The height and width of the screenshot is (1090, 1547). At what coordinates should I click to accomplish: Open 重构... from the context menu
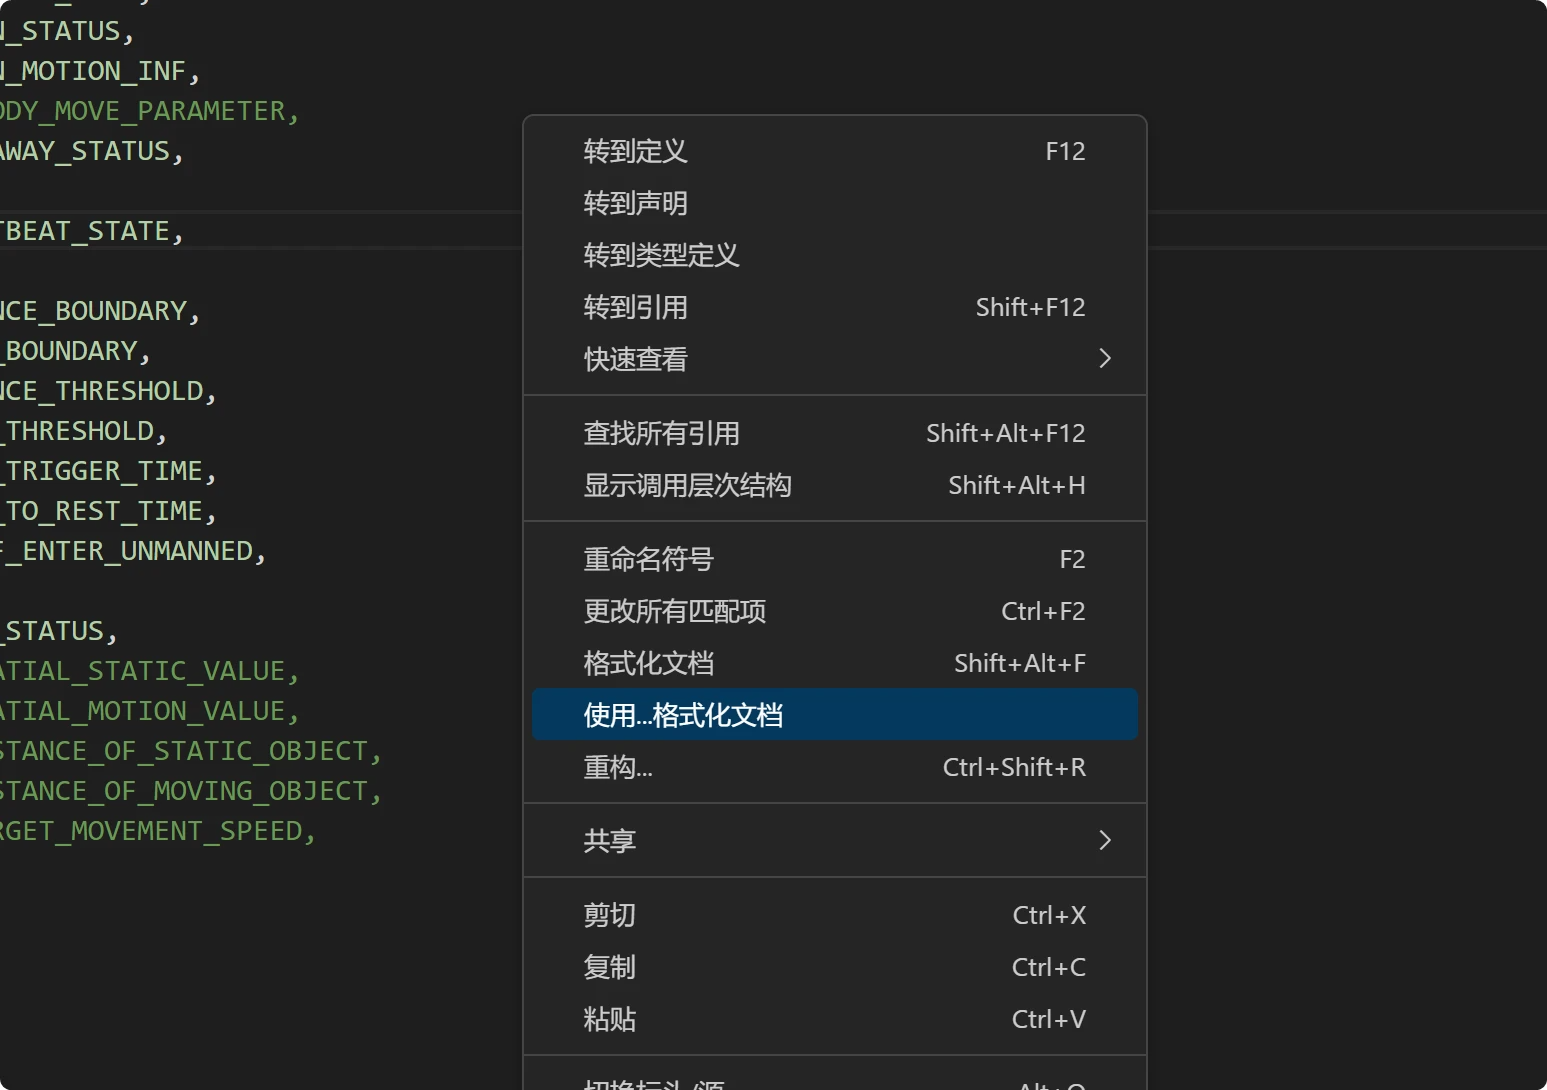click(617, 768)
